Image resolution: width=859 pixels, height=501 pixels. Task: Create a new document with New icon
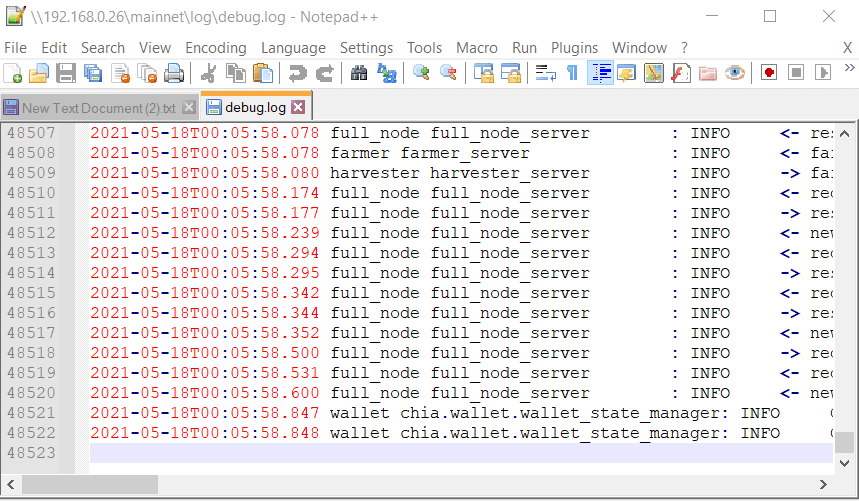pyautogui.click(x=13, y=72)
